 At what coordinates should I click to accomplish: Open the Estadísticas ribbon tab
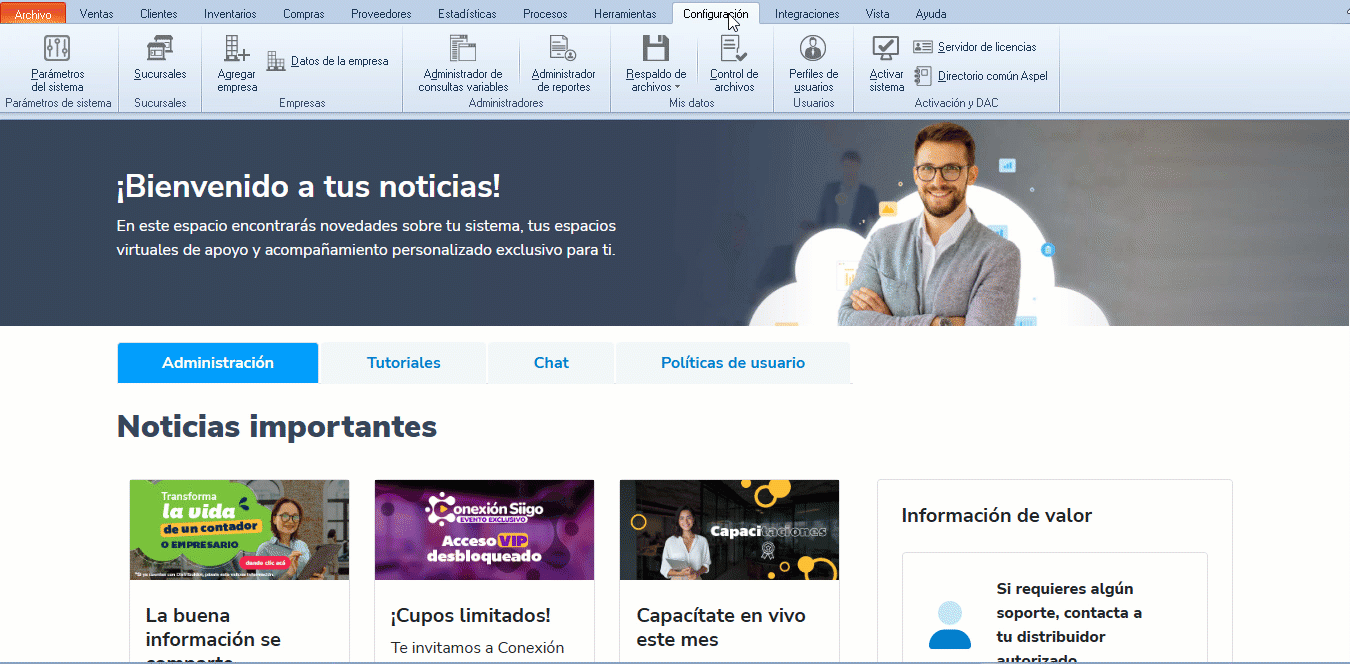tap(467, 14)
